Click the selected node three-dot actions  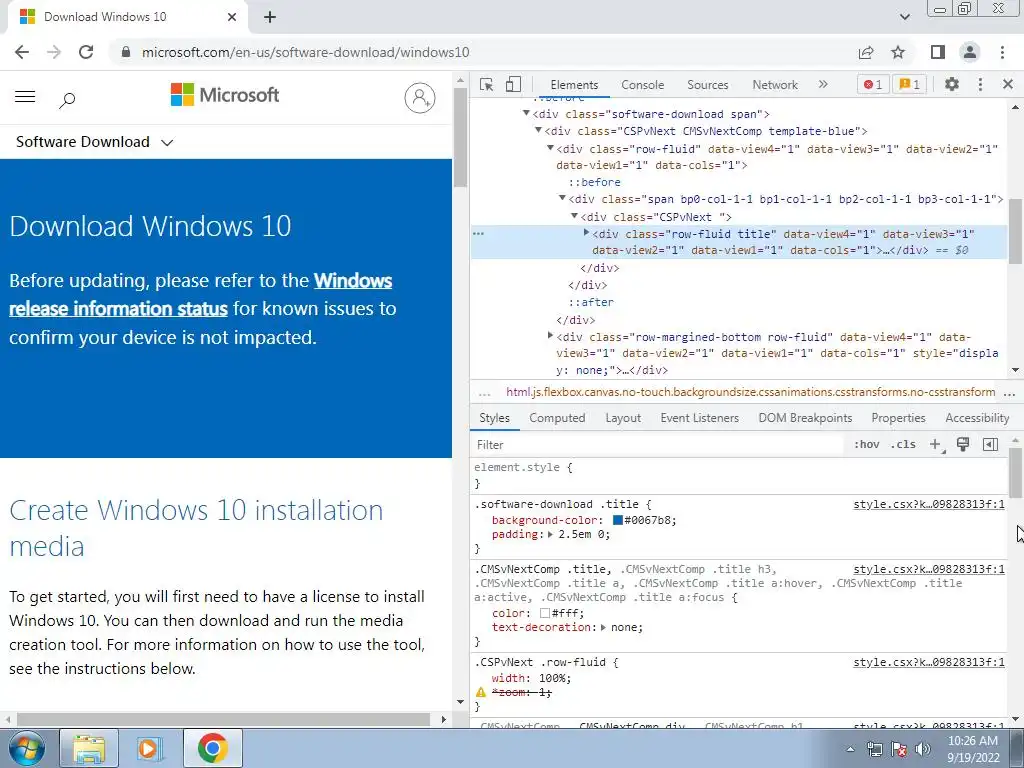pos(479,233)
